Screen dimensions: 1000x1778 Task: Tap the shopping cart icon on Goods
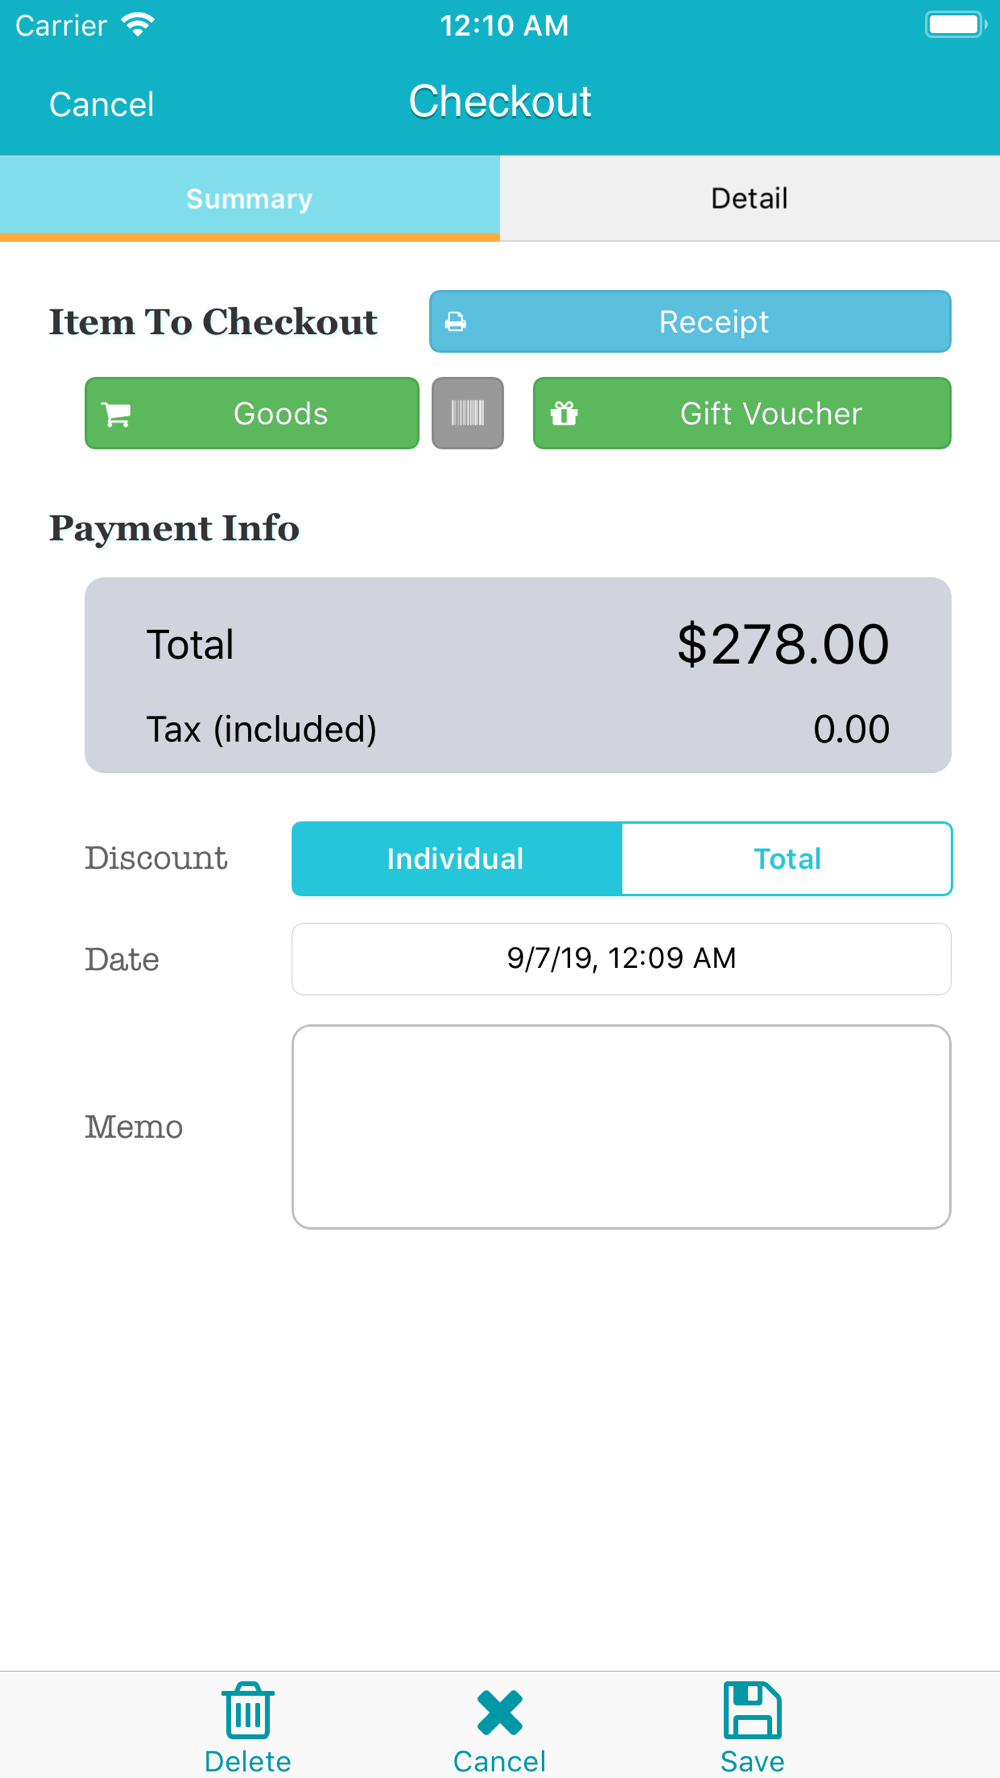tap(117, 414)
